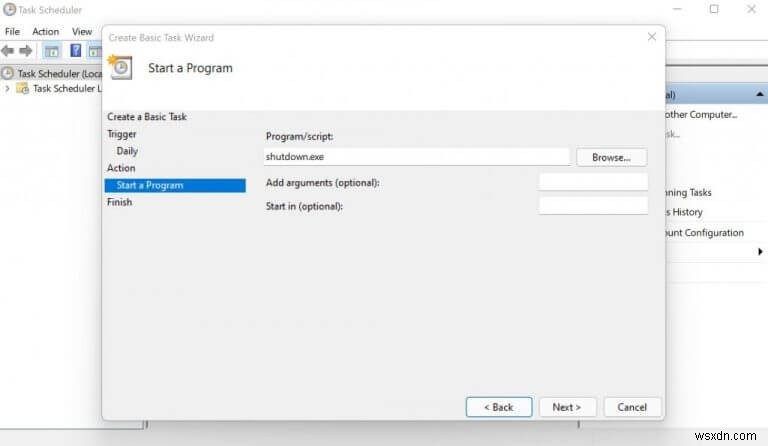The width and height of the screenshot is (768, 446).
Task: Expand the submenu arrow in Actions pane
Action: pyautogui.click(x=760, y=252)
